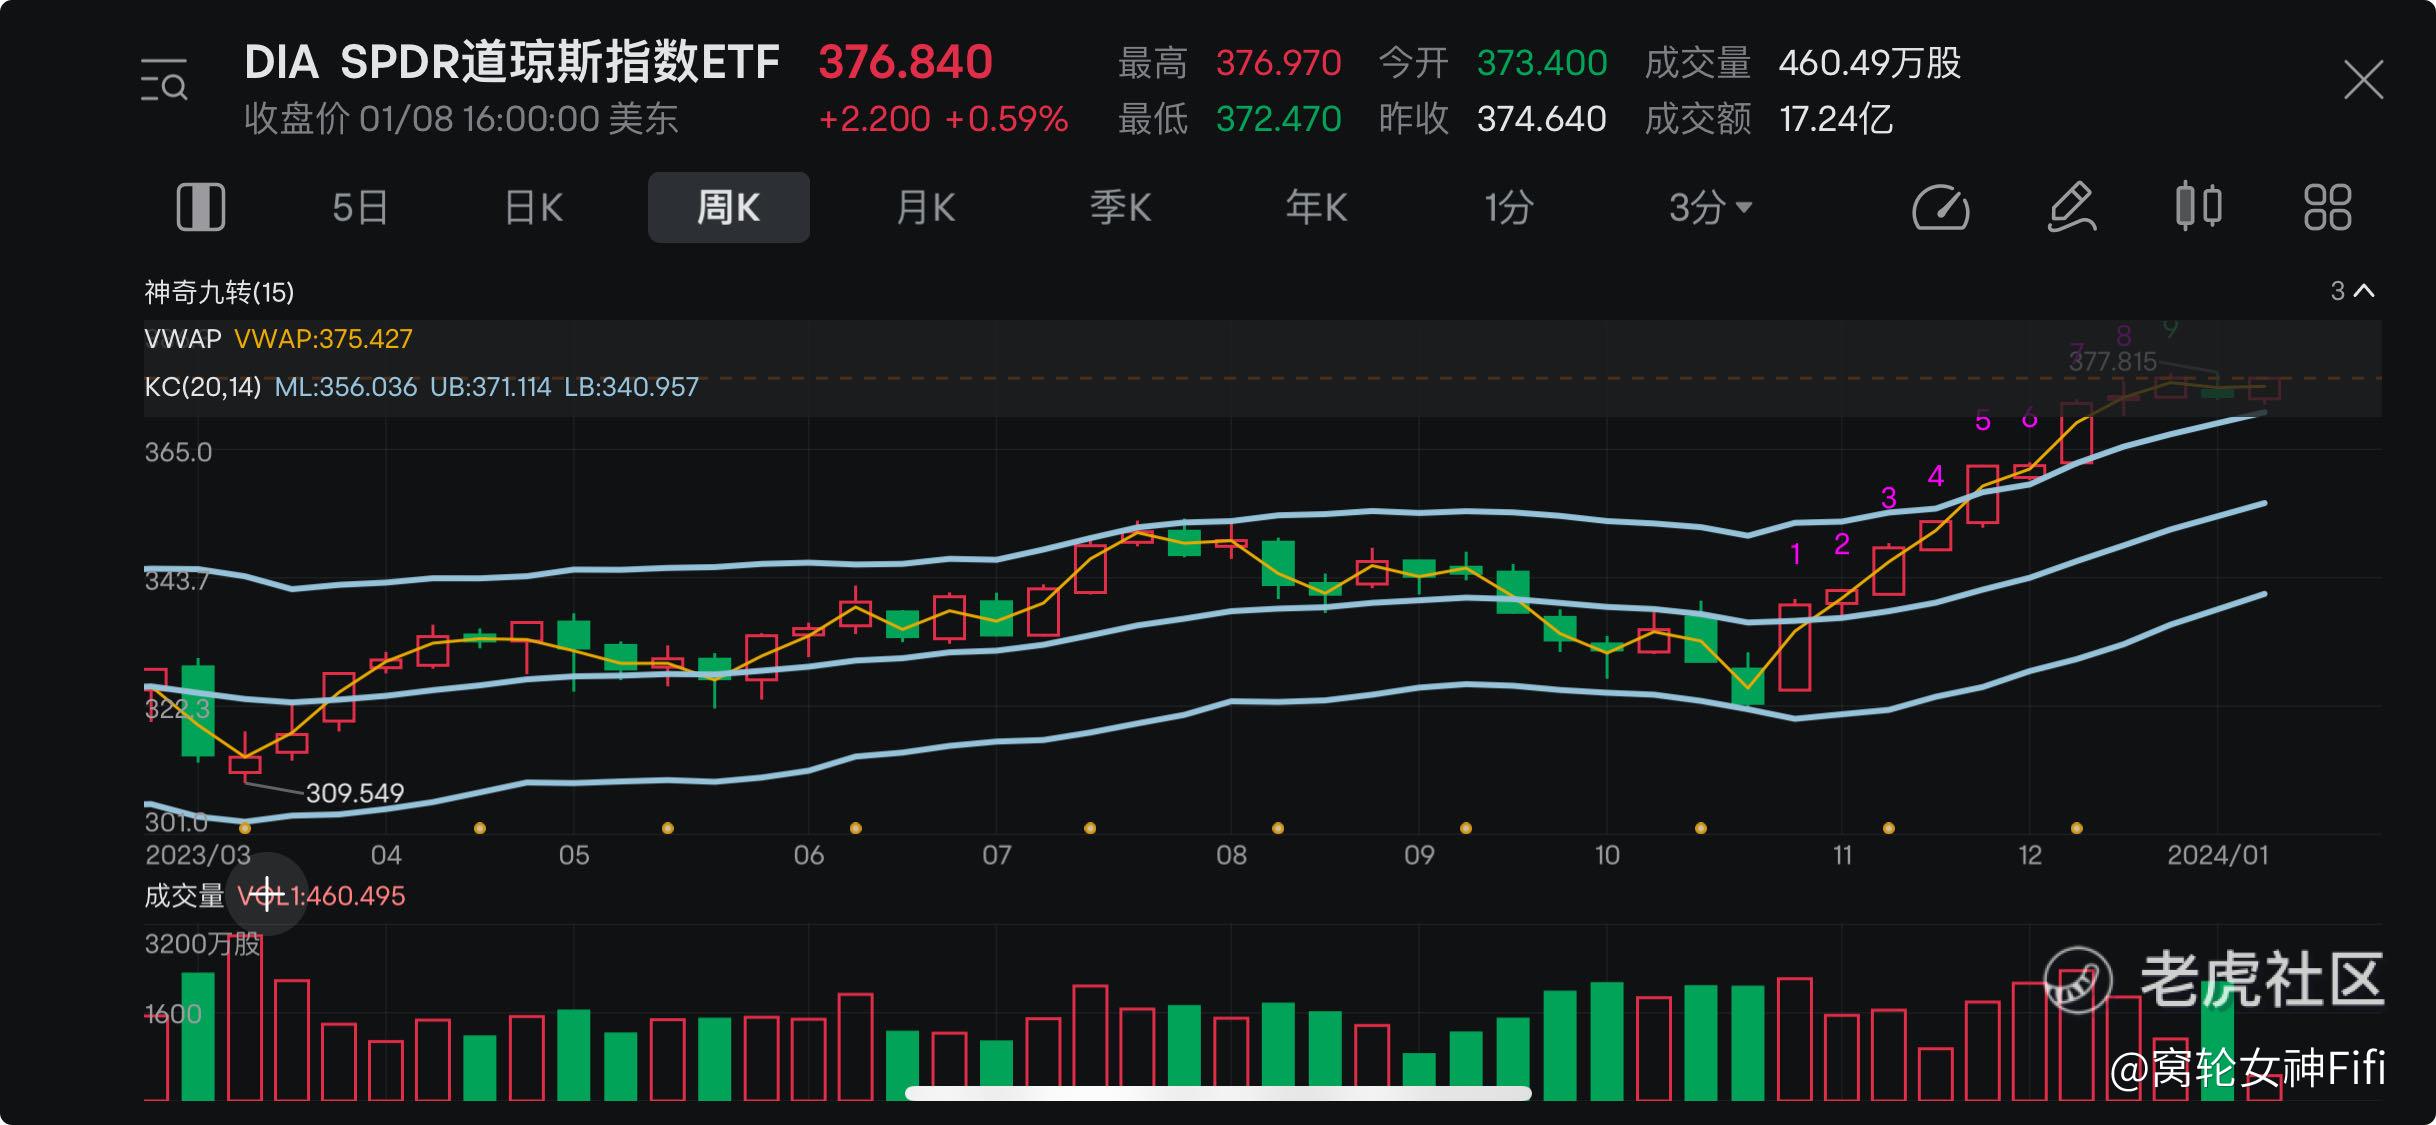Click the orange event dot below month 08

point(1278,828)
